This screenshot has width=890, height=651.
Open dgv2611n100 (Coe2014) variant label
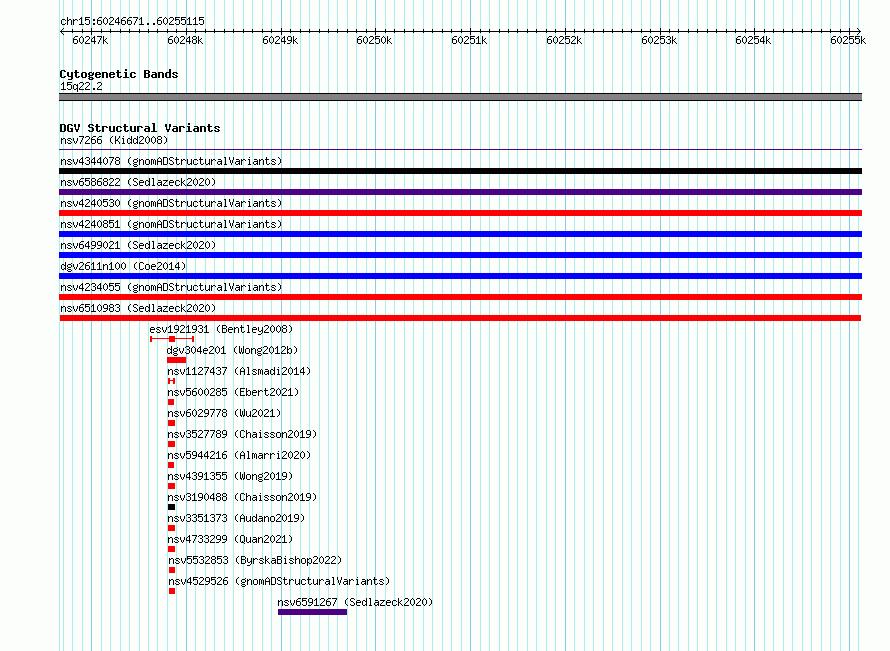[x=123, y=266]
